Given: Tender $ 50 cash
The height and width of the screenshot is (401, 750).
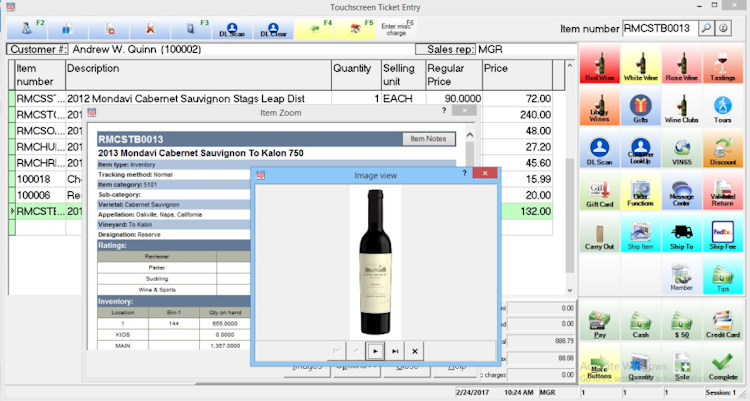Looking at the screenshot, I should (682, 321).
